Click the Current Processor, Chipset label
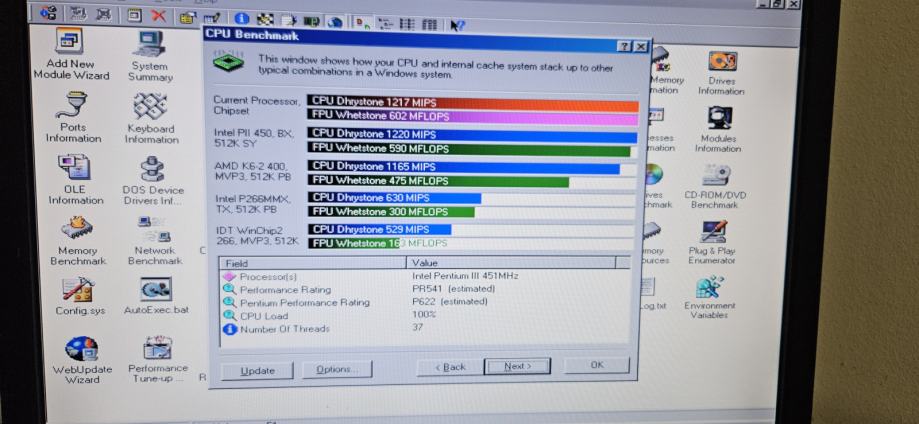 (x=257, y=106)
